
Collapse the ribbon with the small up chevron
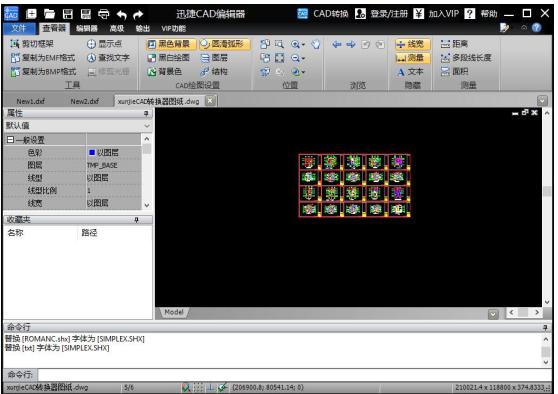coord(523,28)
